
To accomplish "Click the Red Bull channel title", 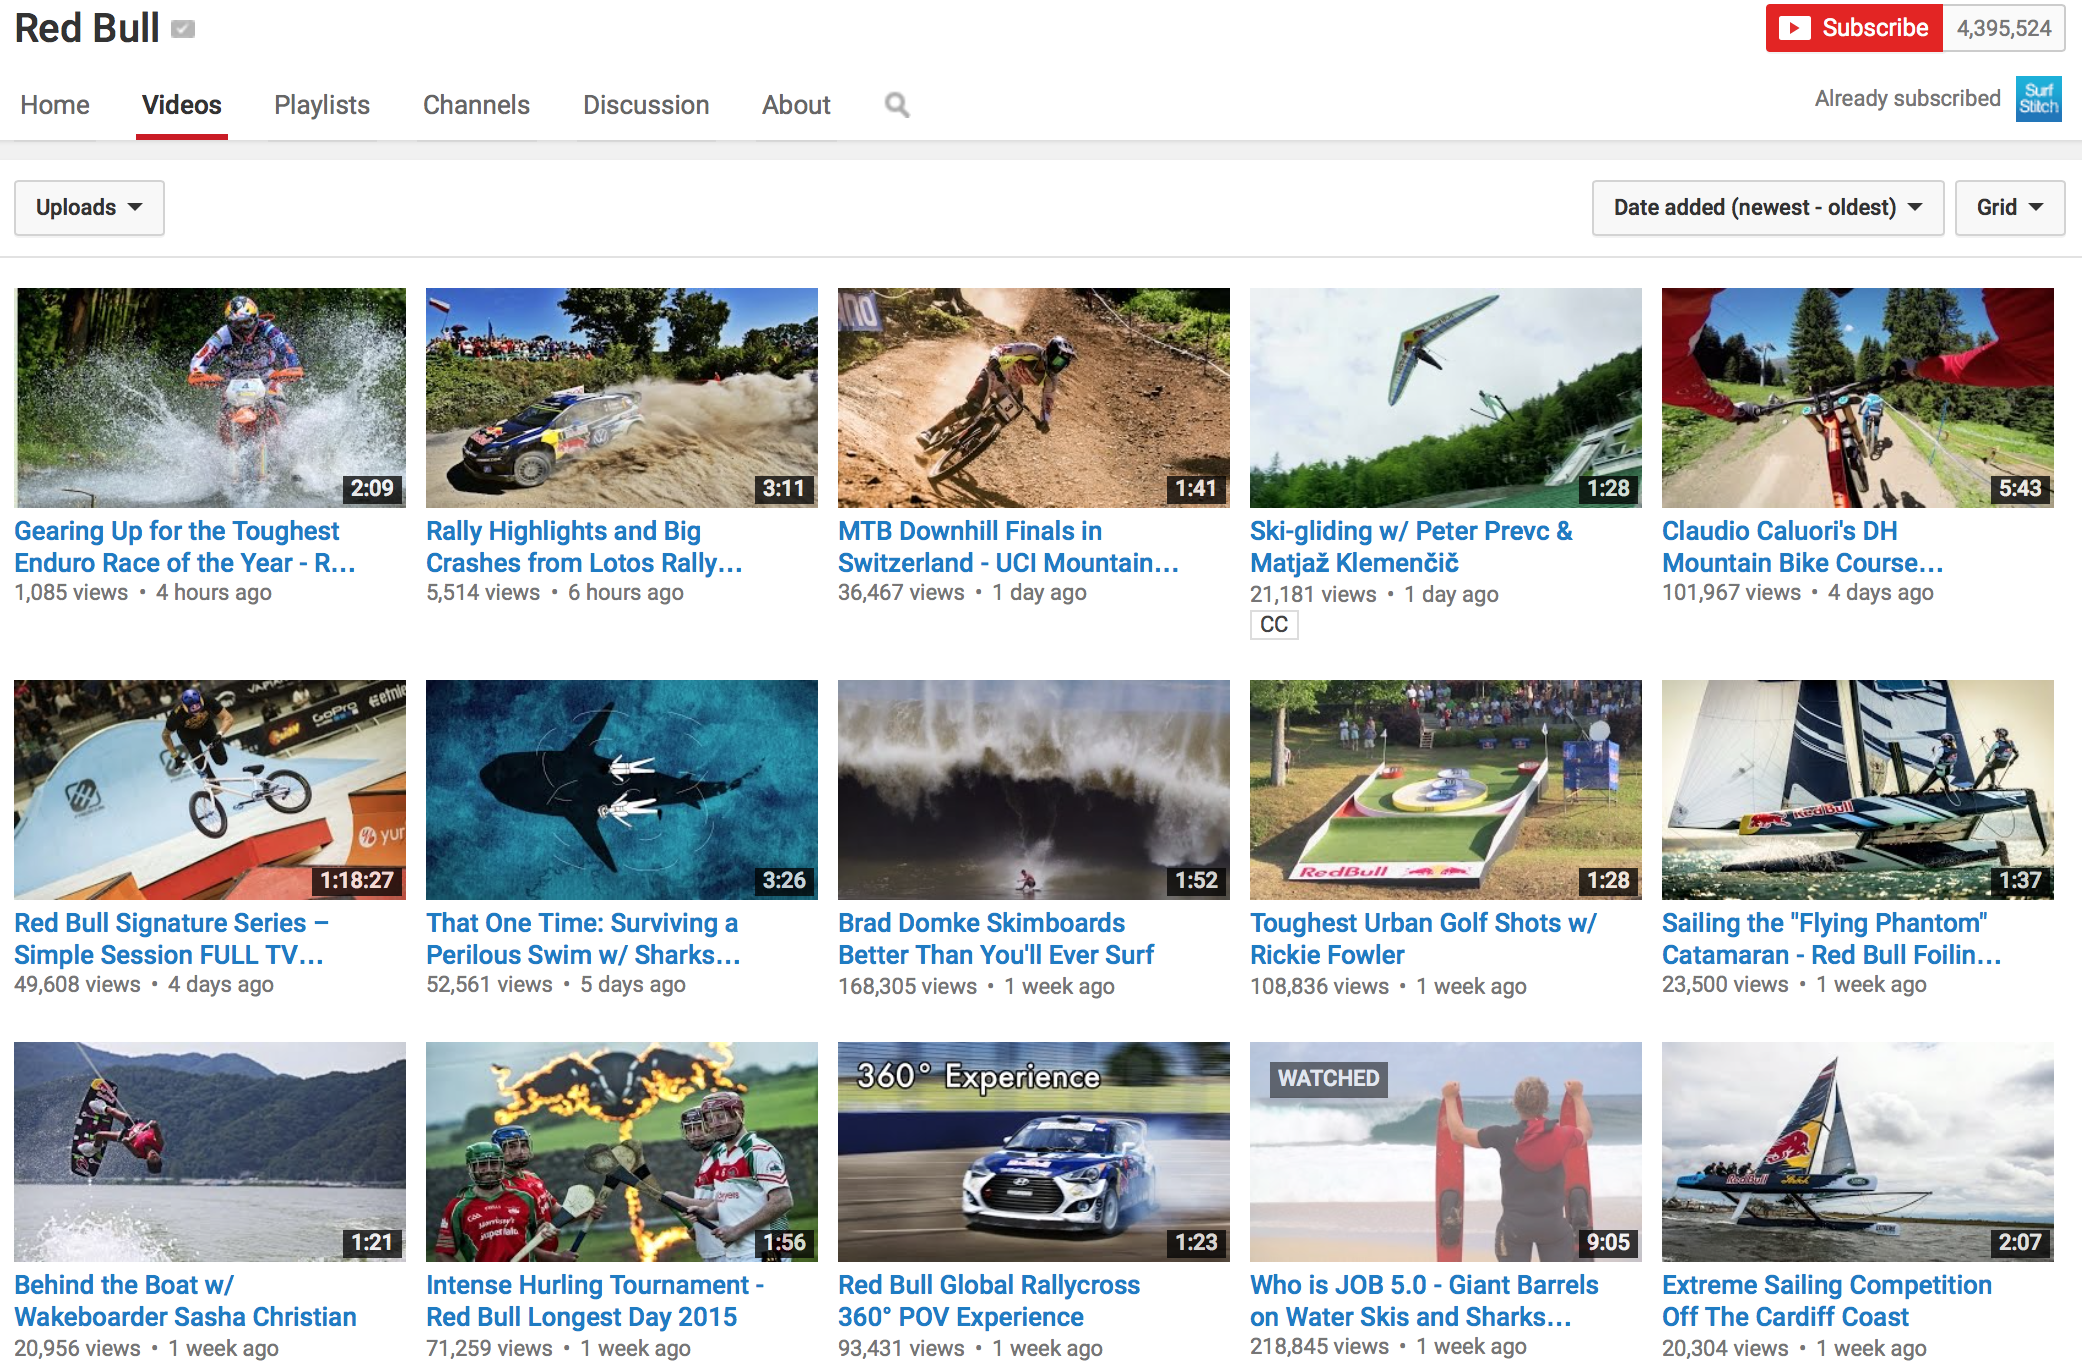I will (x=87, y=29).
